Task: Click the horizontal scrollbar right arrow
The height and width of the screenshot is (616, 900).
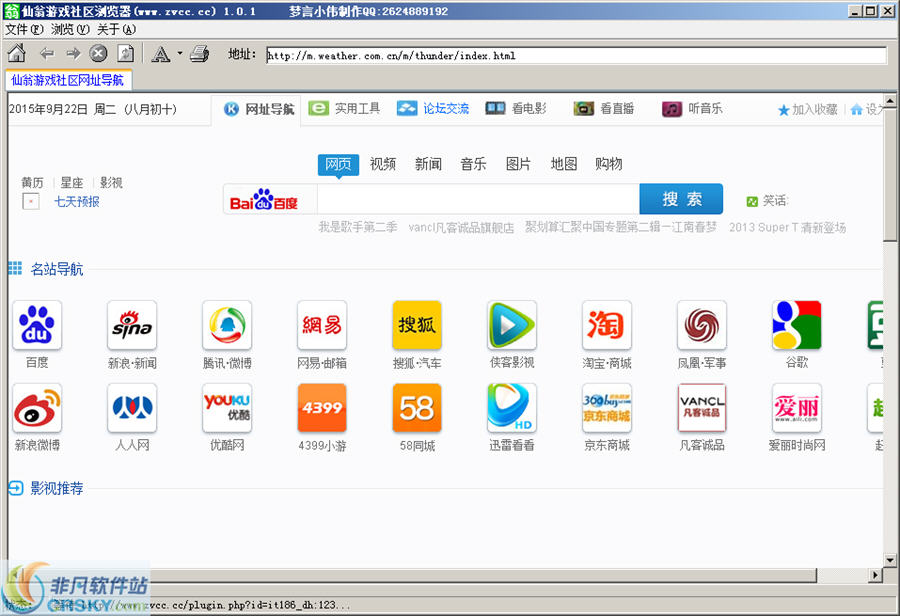Action: pyautogui.click(x=875, y=575)
